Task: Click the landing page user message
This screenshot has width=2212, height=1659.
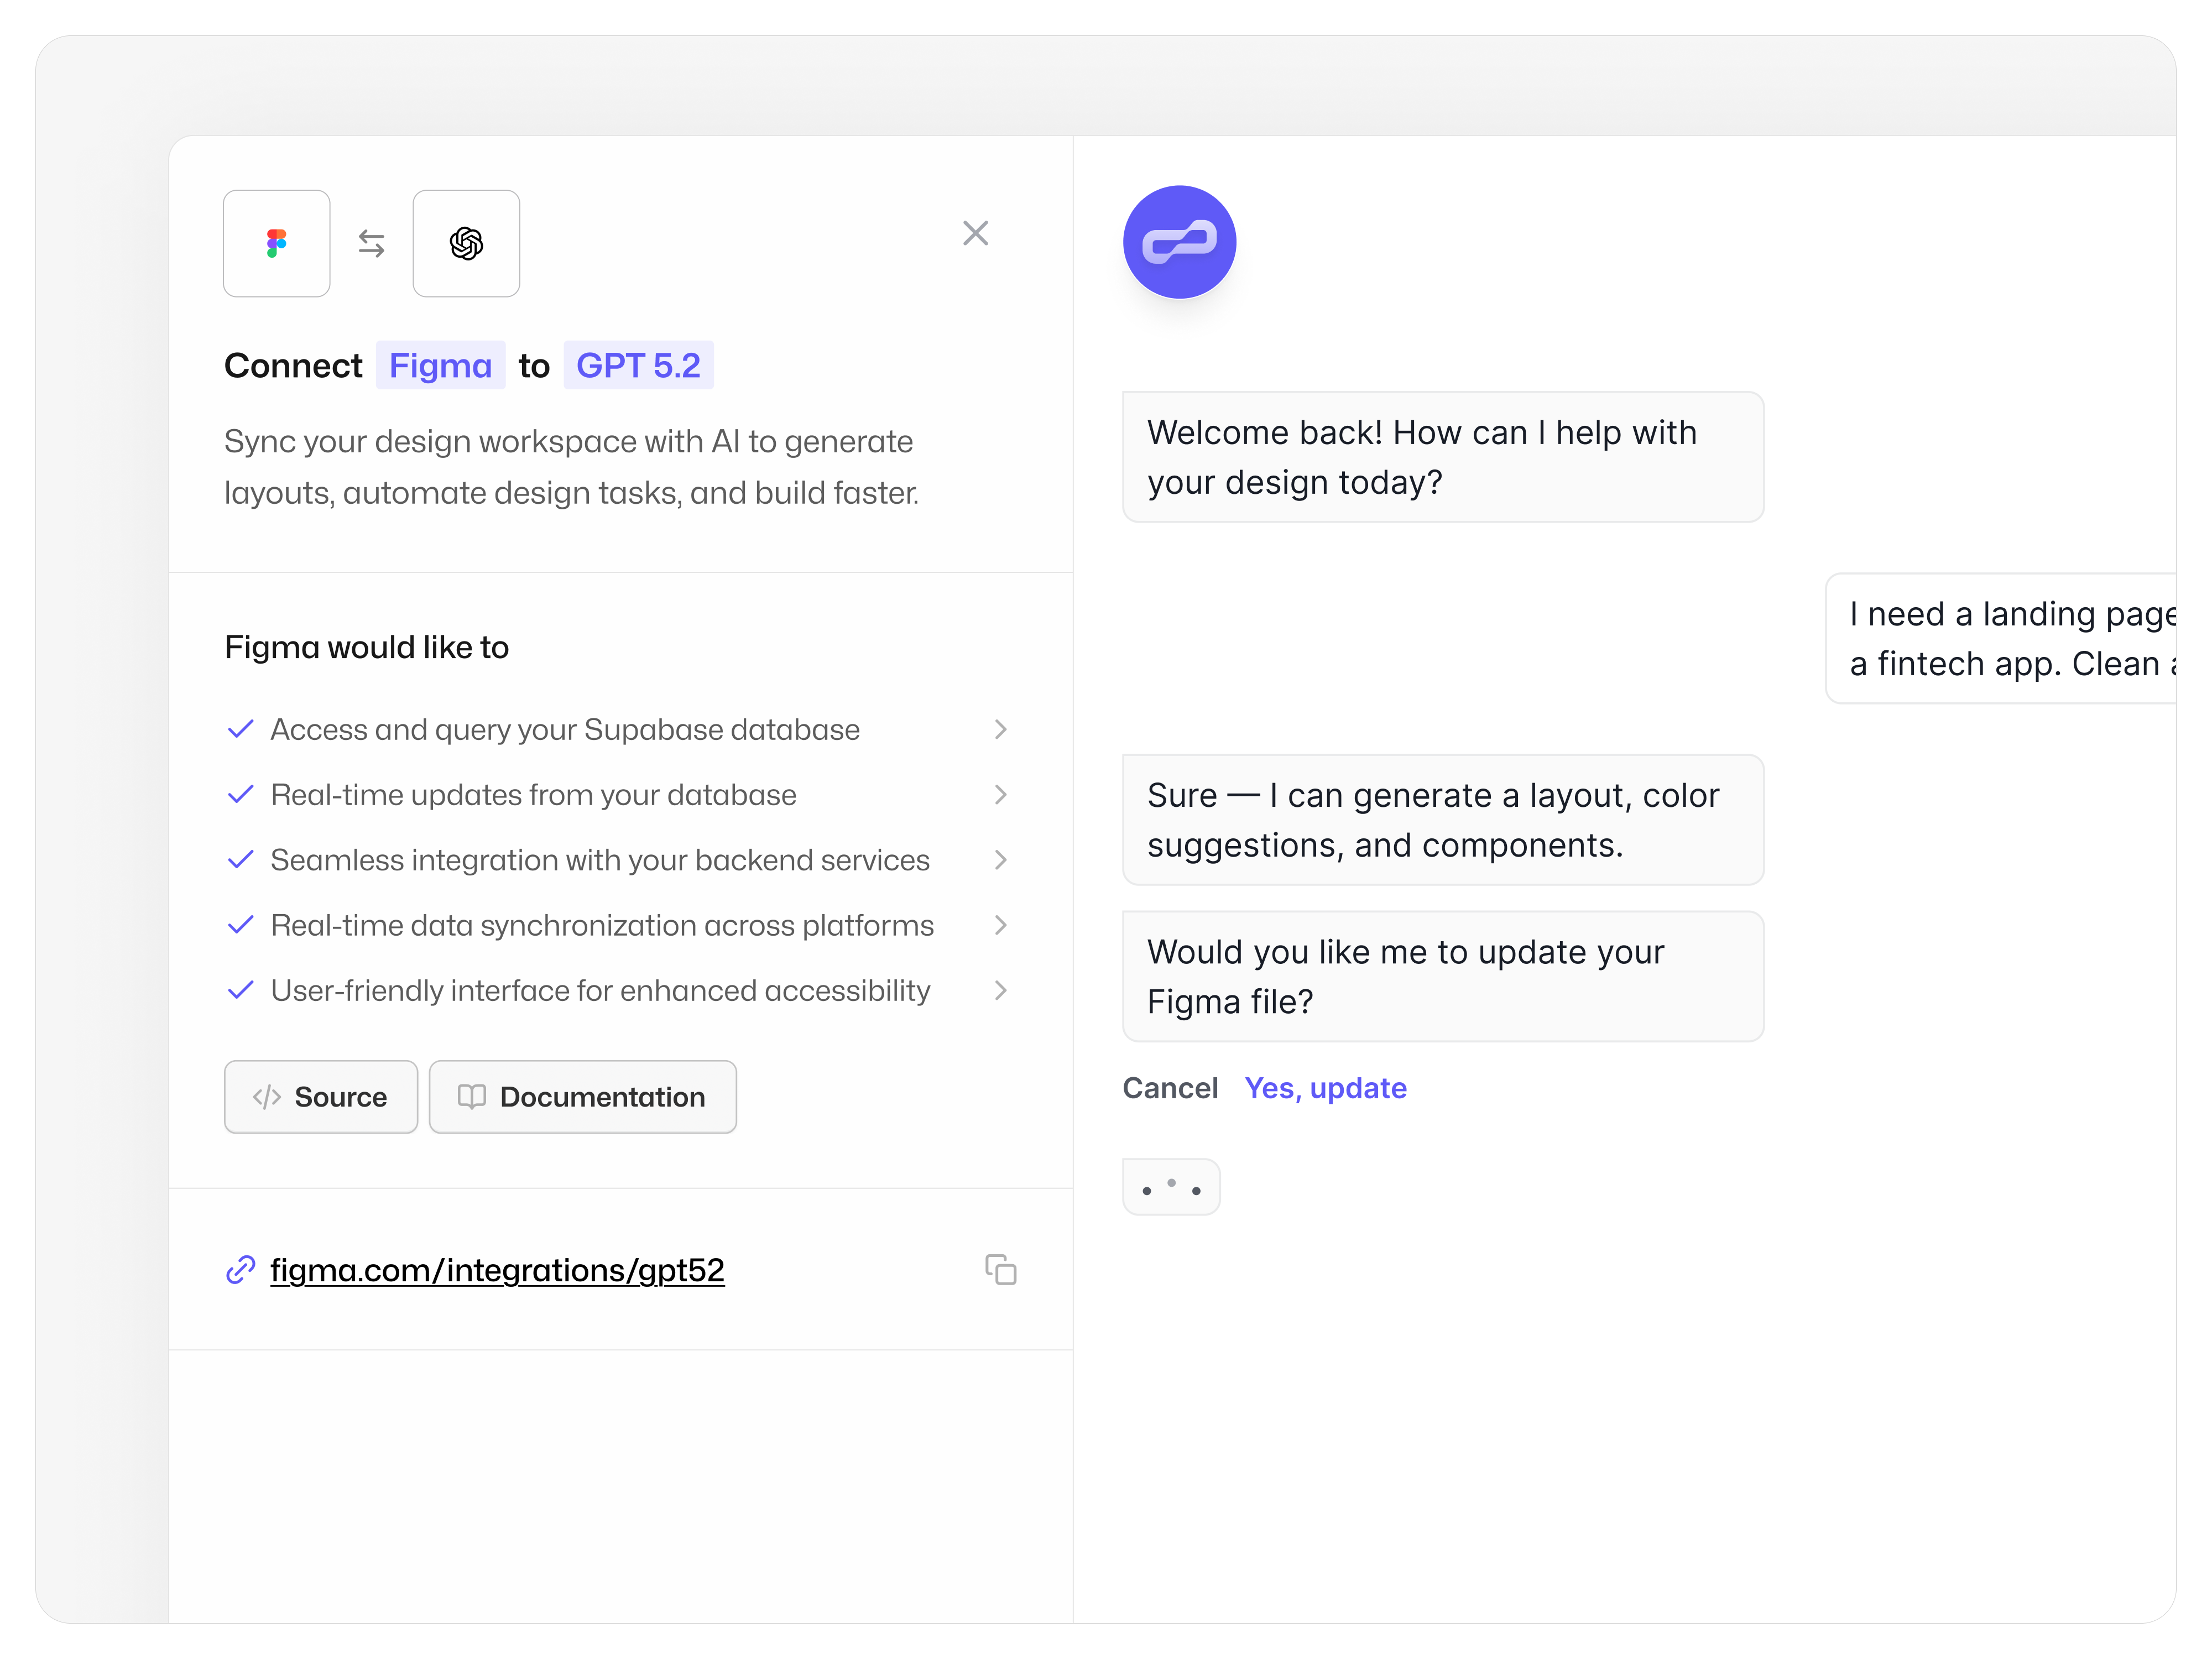Action: point(2000,638)
